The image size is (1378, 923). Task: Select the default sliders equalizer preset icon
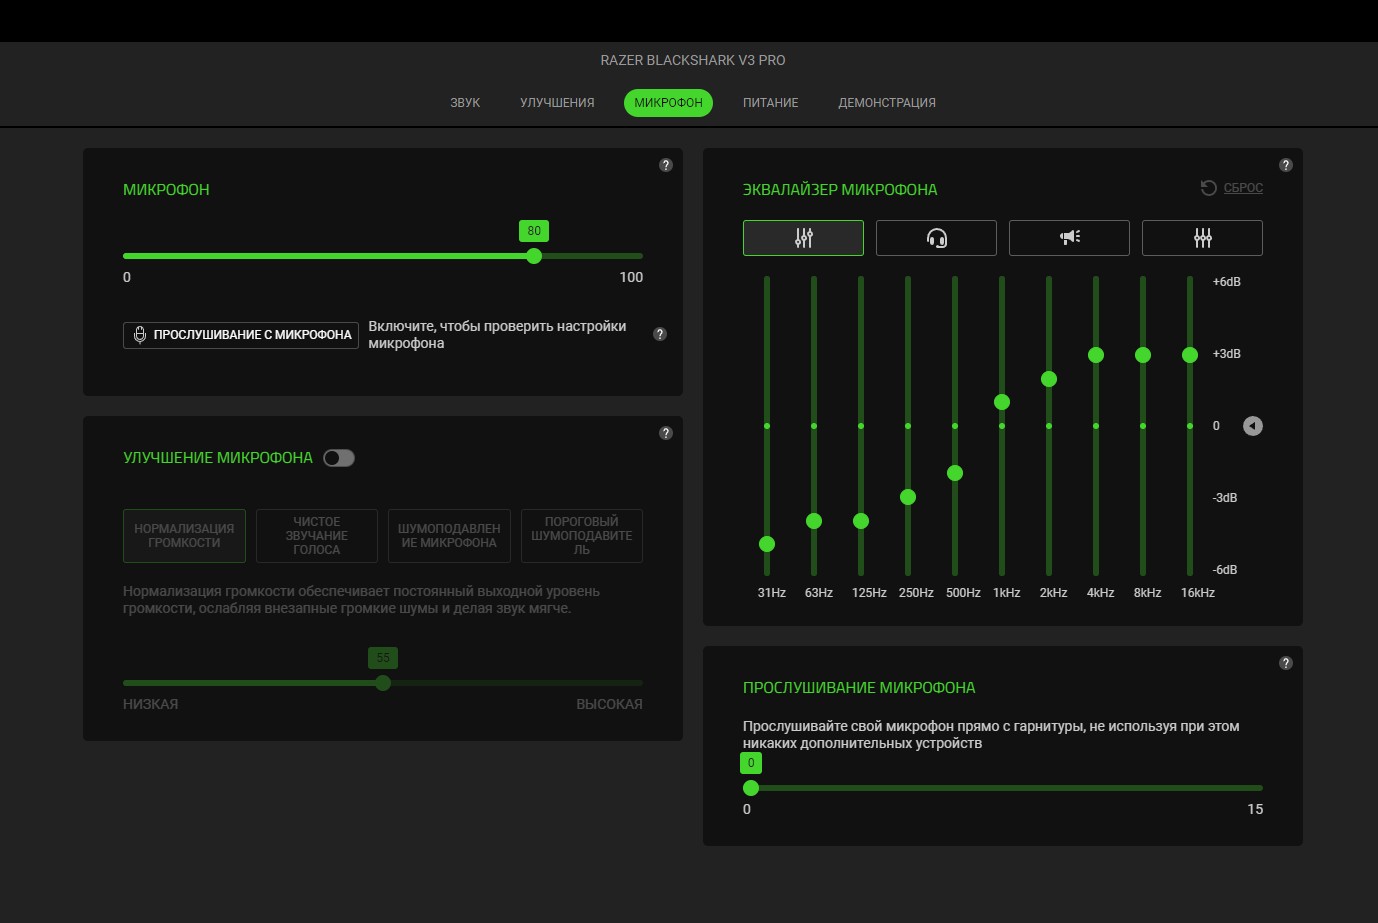coord(803,238)
